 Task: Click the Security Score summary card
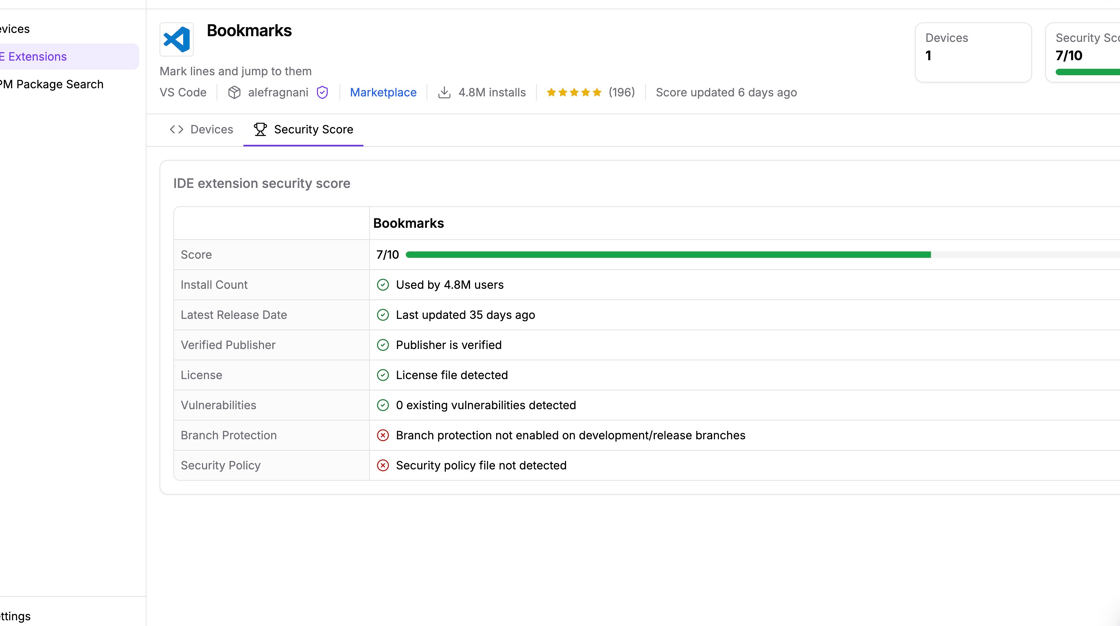point(1085,52)
